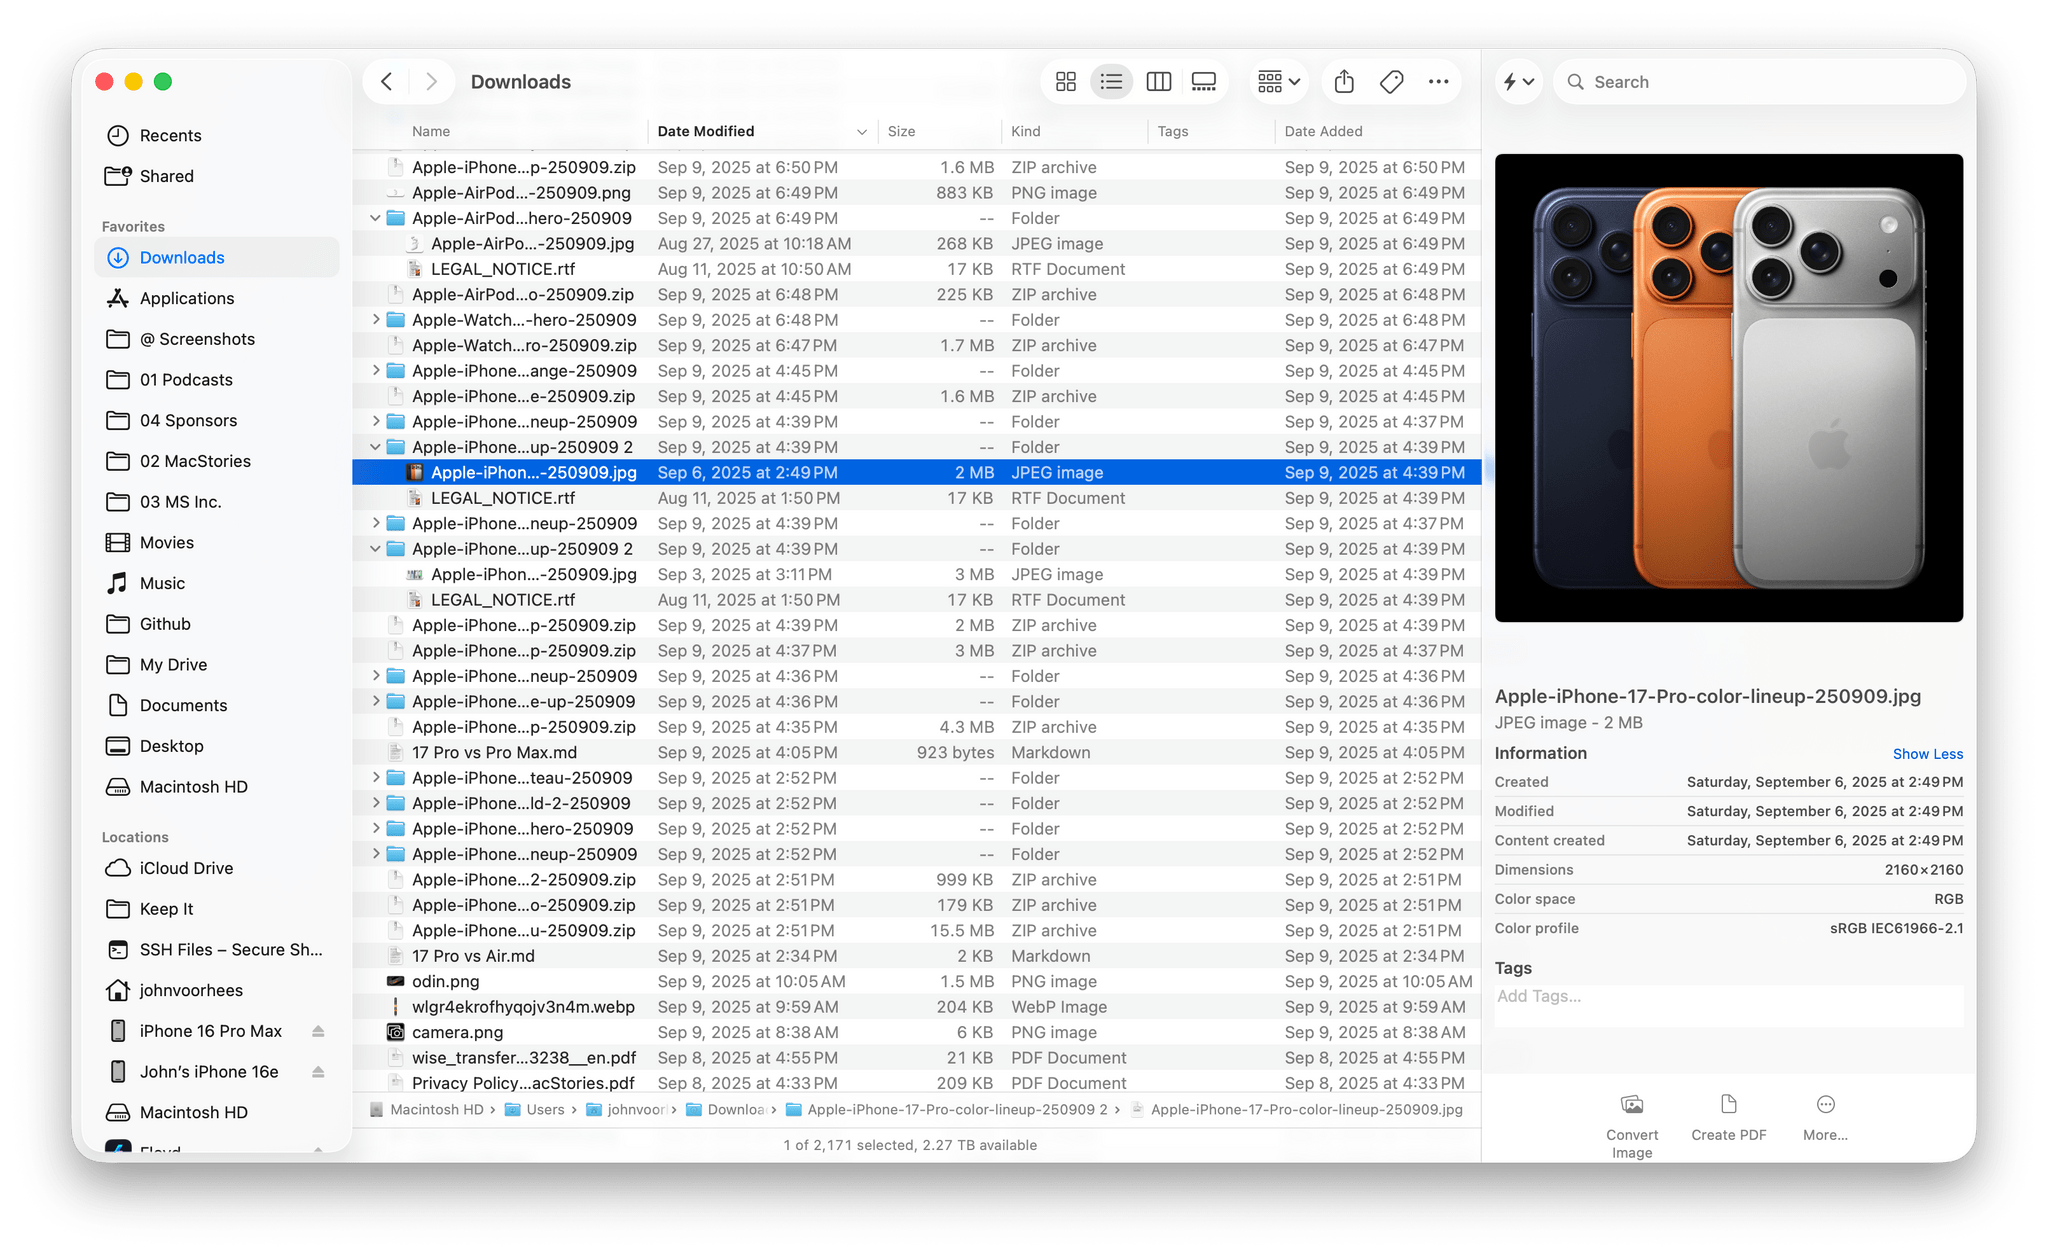Sort by the Tags column header

point(1172,131)
